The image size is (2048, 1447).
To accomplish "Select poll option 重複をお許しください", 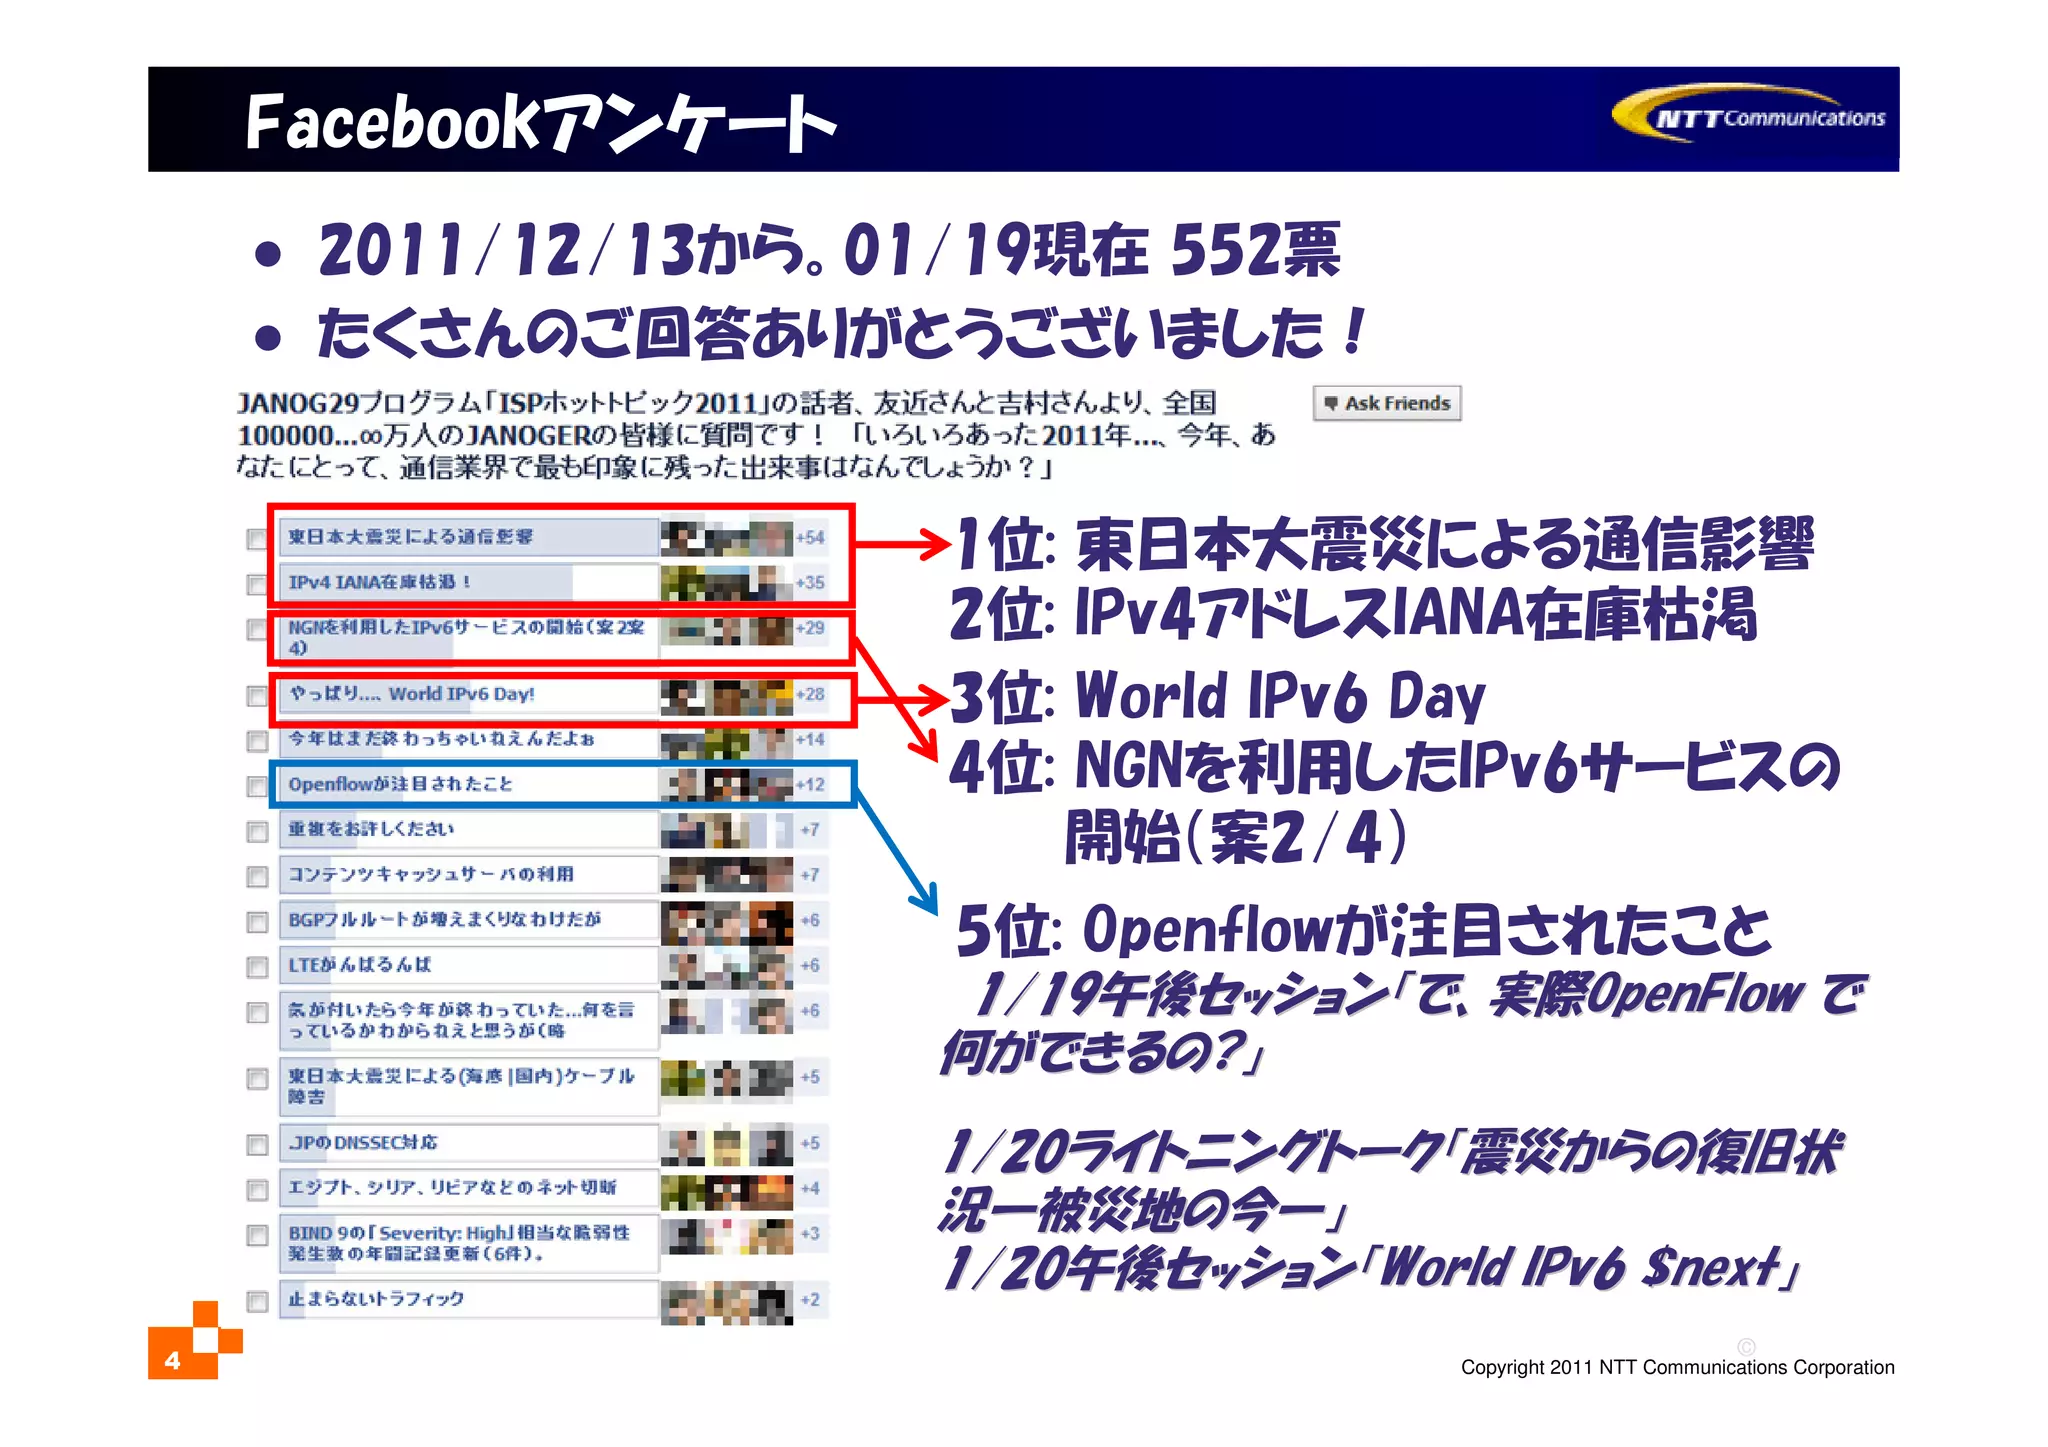I will [468, 829].
